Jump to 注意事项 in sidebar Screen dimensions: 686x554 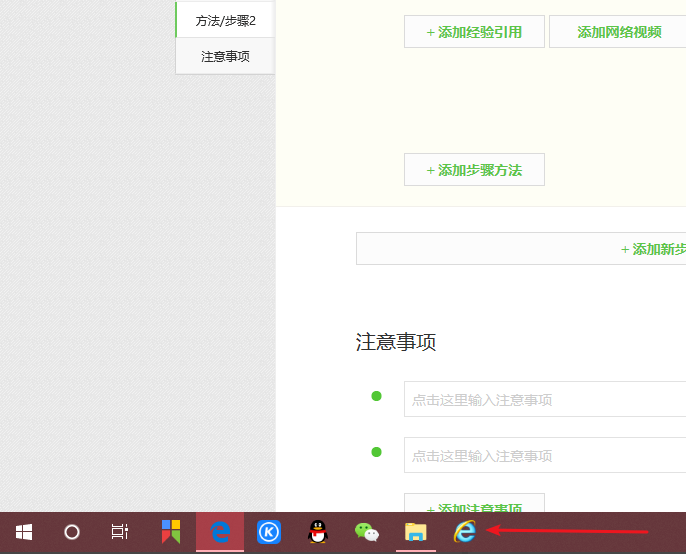point(225,56)
